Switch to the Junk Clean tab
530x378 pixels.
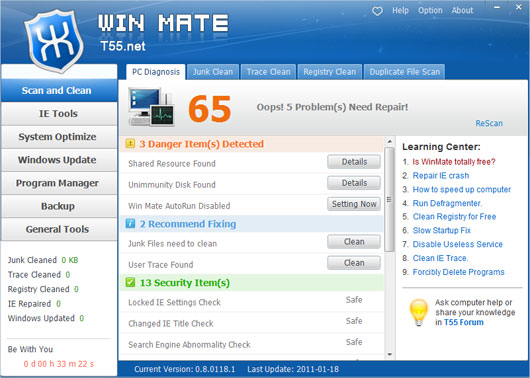[x=213, y=72]
